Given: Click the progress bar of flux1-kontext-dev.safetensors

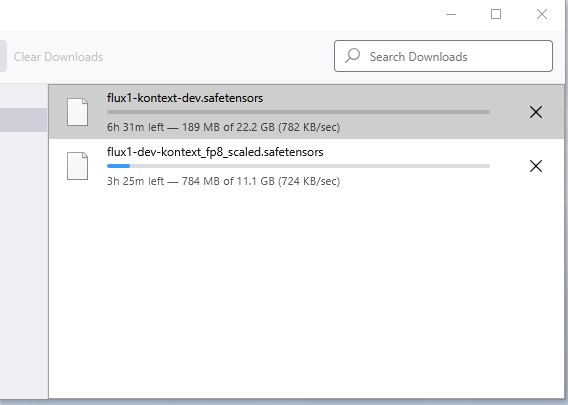Looking at the screenshot, I should click(x=298, y=112).
